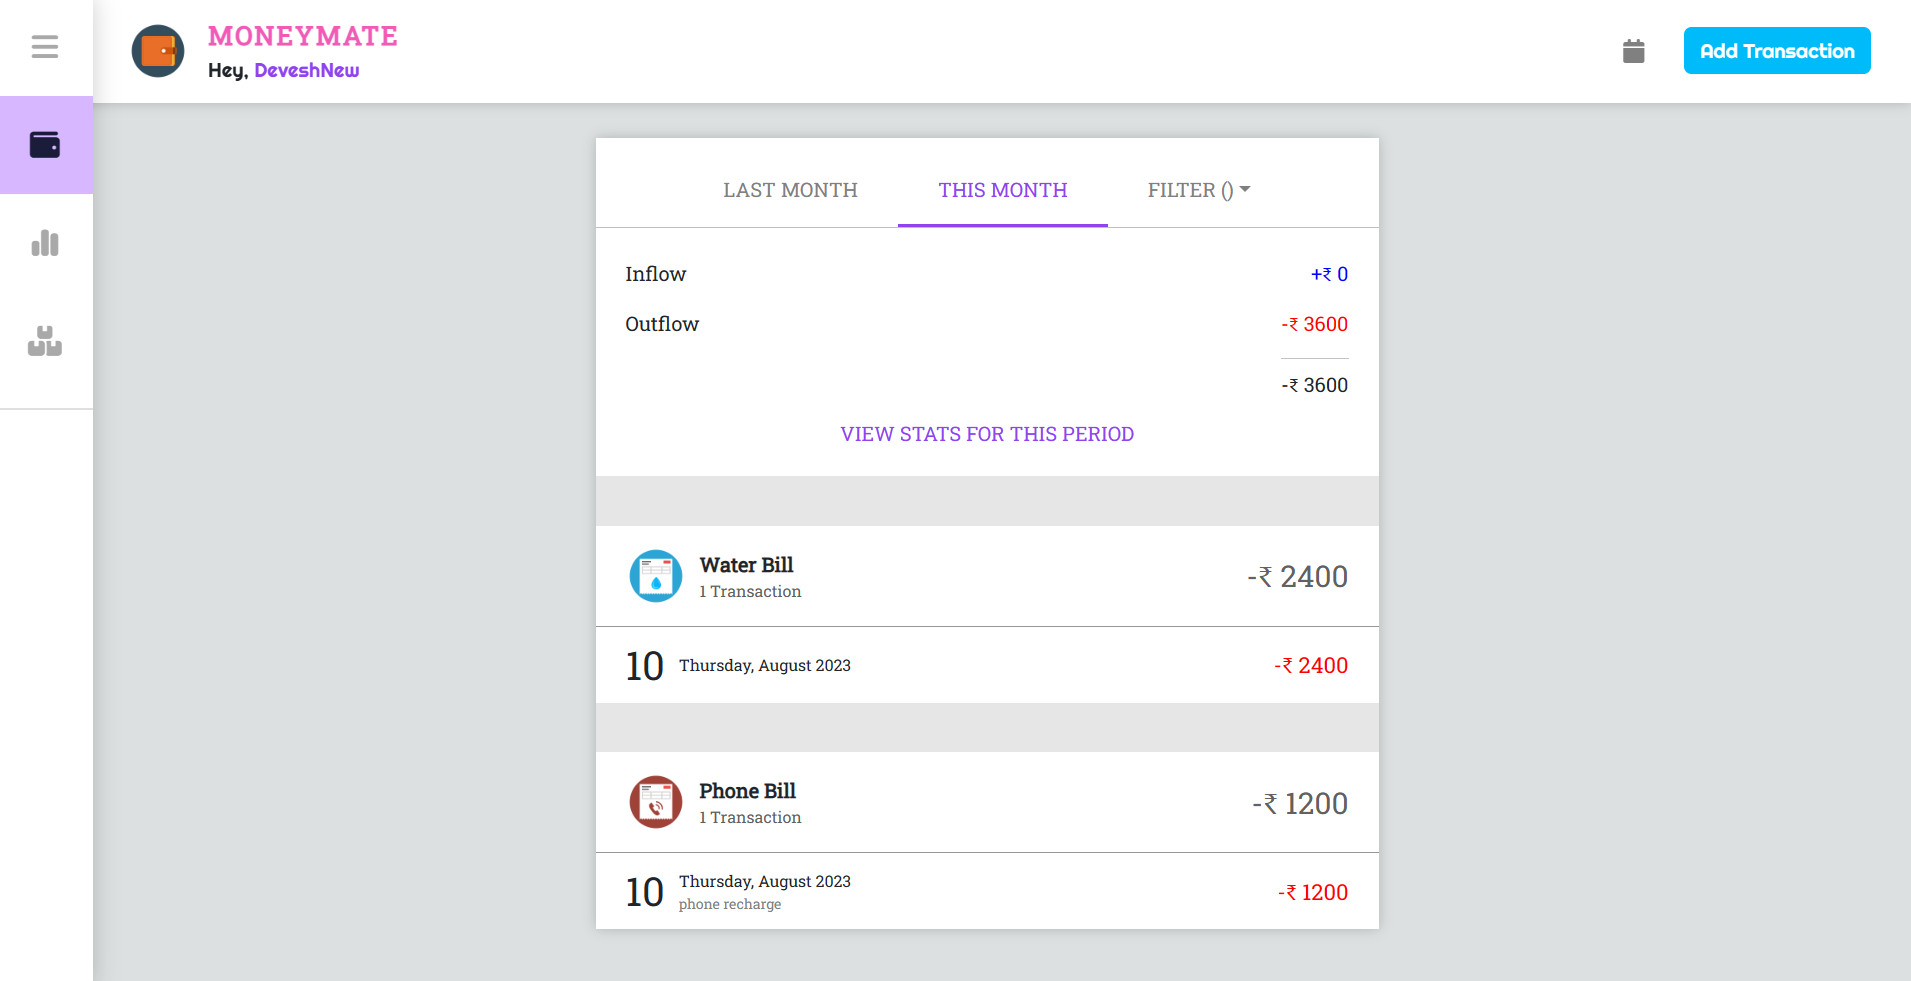This screenshot has height=981, width=1911.
Task: Click the Phone Bill category icon
Action: click(x=656, y=802)
